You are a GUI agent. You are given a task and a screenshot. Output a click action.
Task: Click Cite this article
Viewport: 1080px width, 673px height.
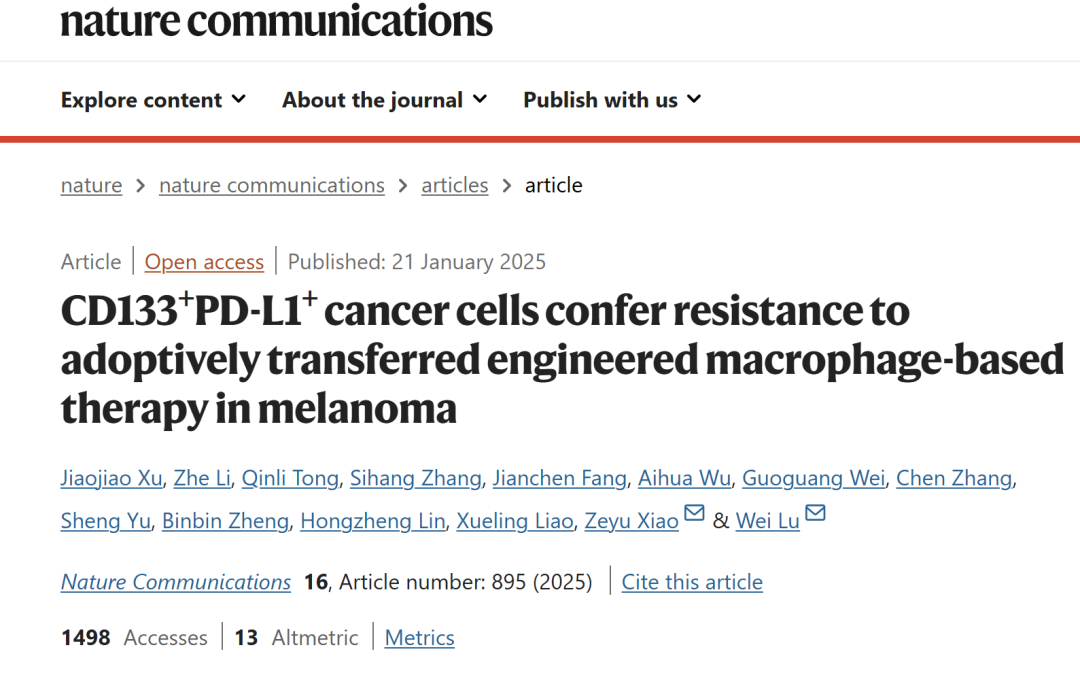(x=692, y=582)
